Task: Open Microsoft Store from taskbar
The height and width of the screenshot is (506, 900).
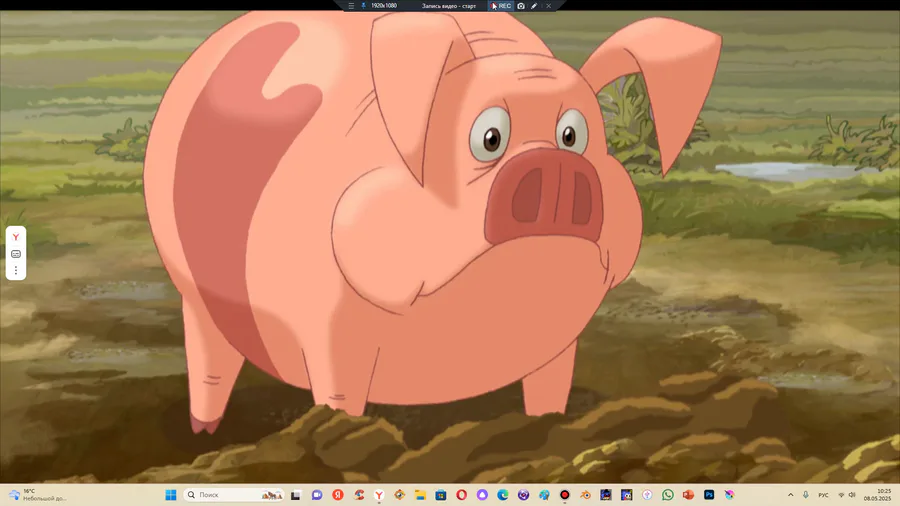Action: (x=441, y=495)
